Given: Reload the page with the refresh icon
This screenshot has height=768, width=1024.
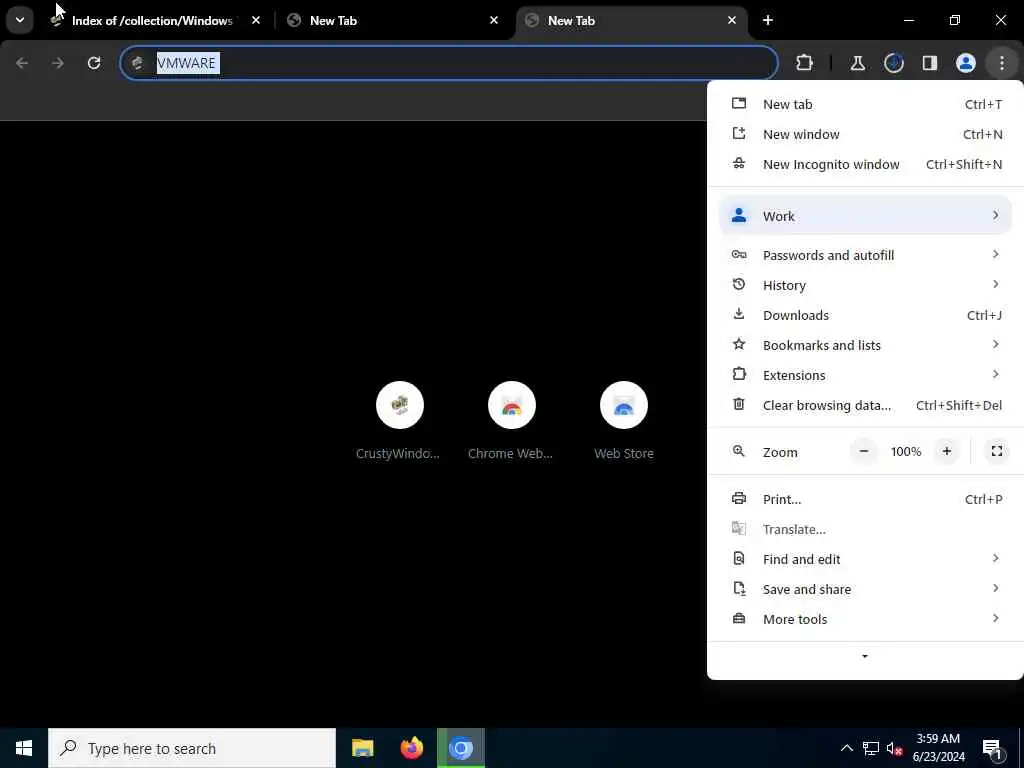Looking at the screenshot, I should 94,63.
